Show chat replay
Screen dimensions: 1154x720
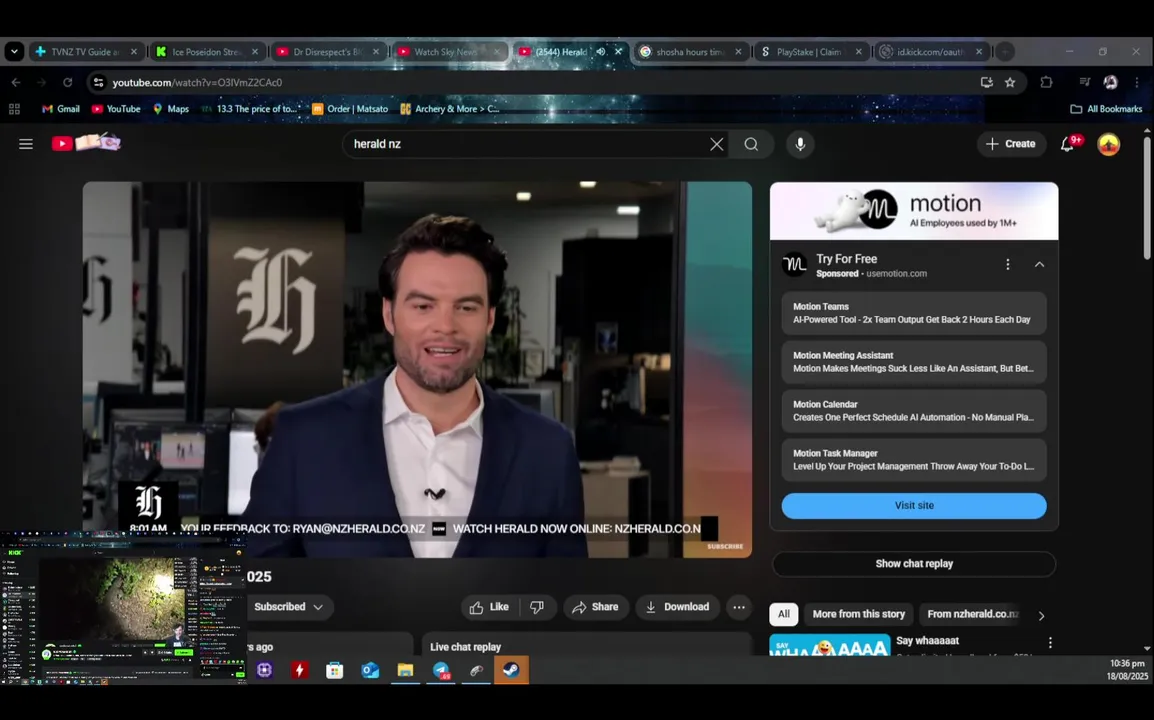(x=913, y=564)
